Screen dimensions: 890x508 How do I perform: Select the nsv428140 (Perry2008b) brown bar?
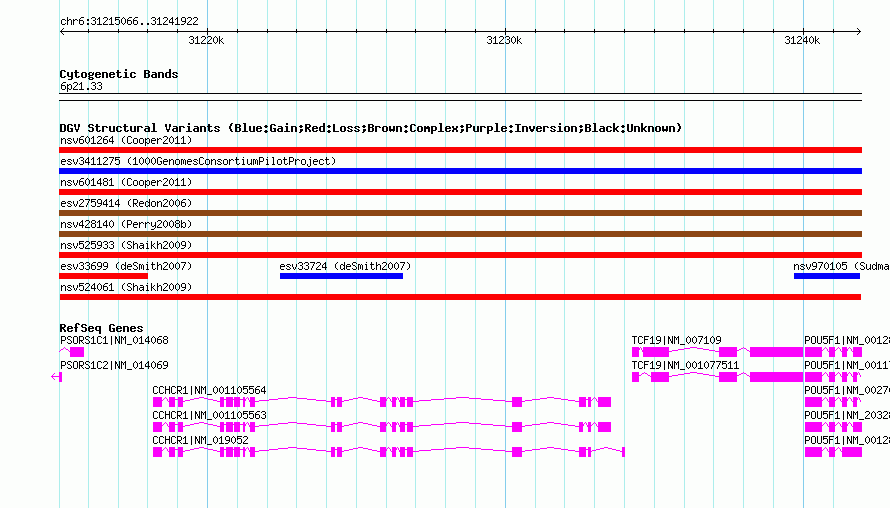coord(460,234)
